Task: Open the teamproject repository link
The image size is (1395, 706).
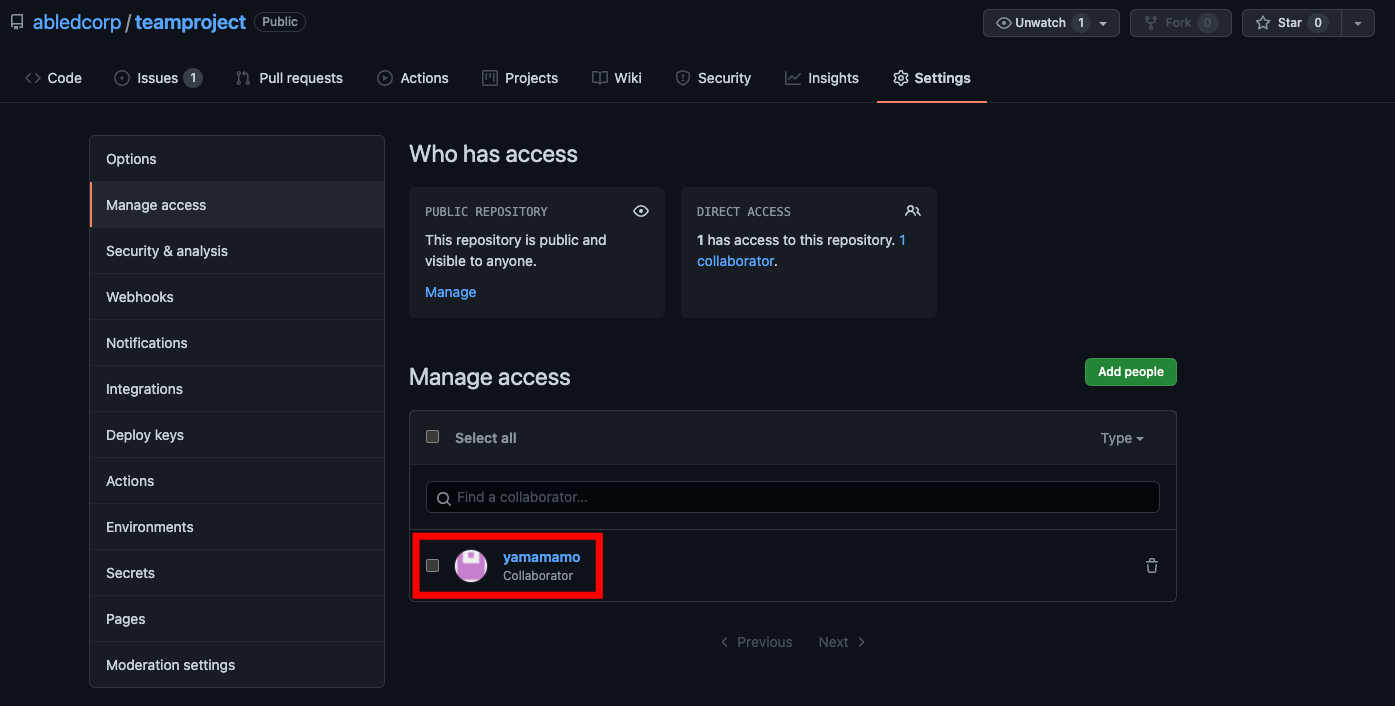Action: [x=190, y=22]
